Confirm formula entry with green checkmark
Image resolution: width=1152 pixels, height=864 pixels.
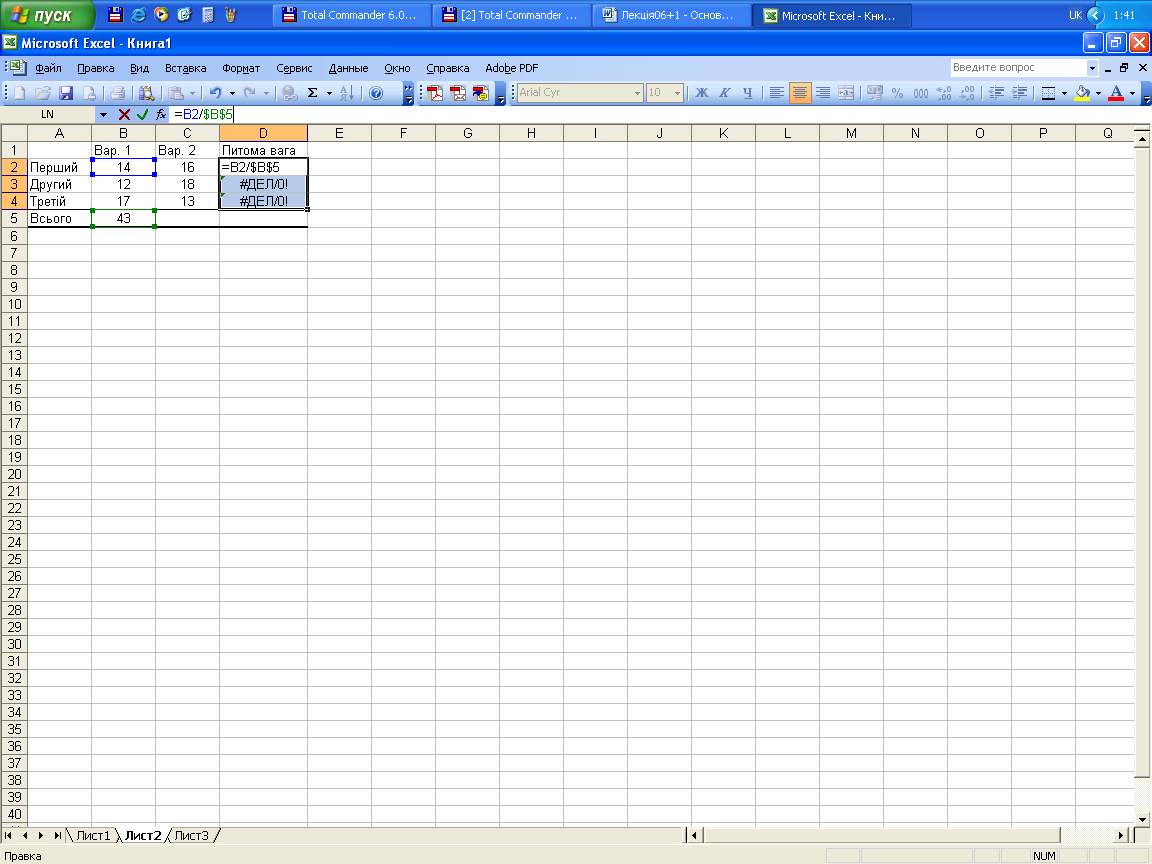(x=143, y=114)
